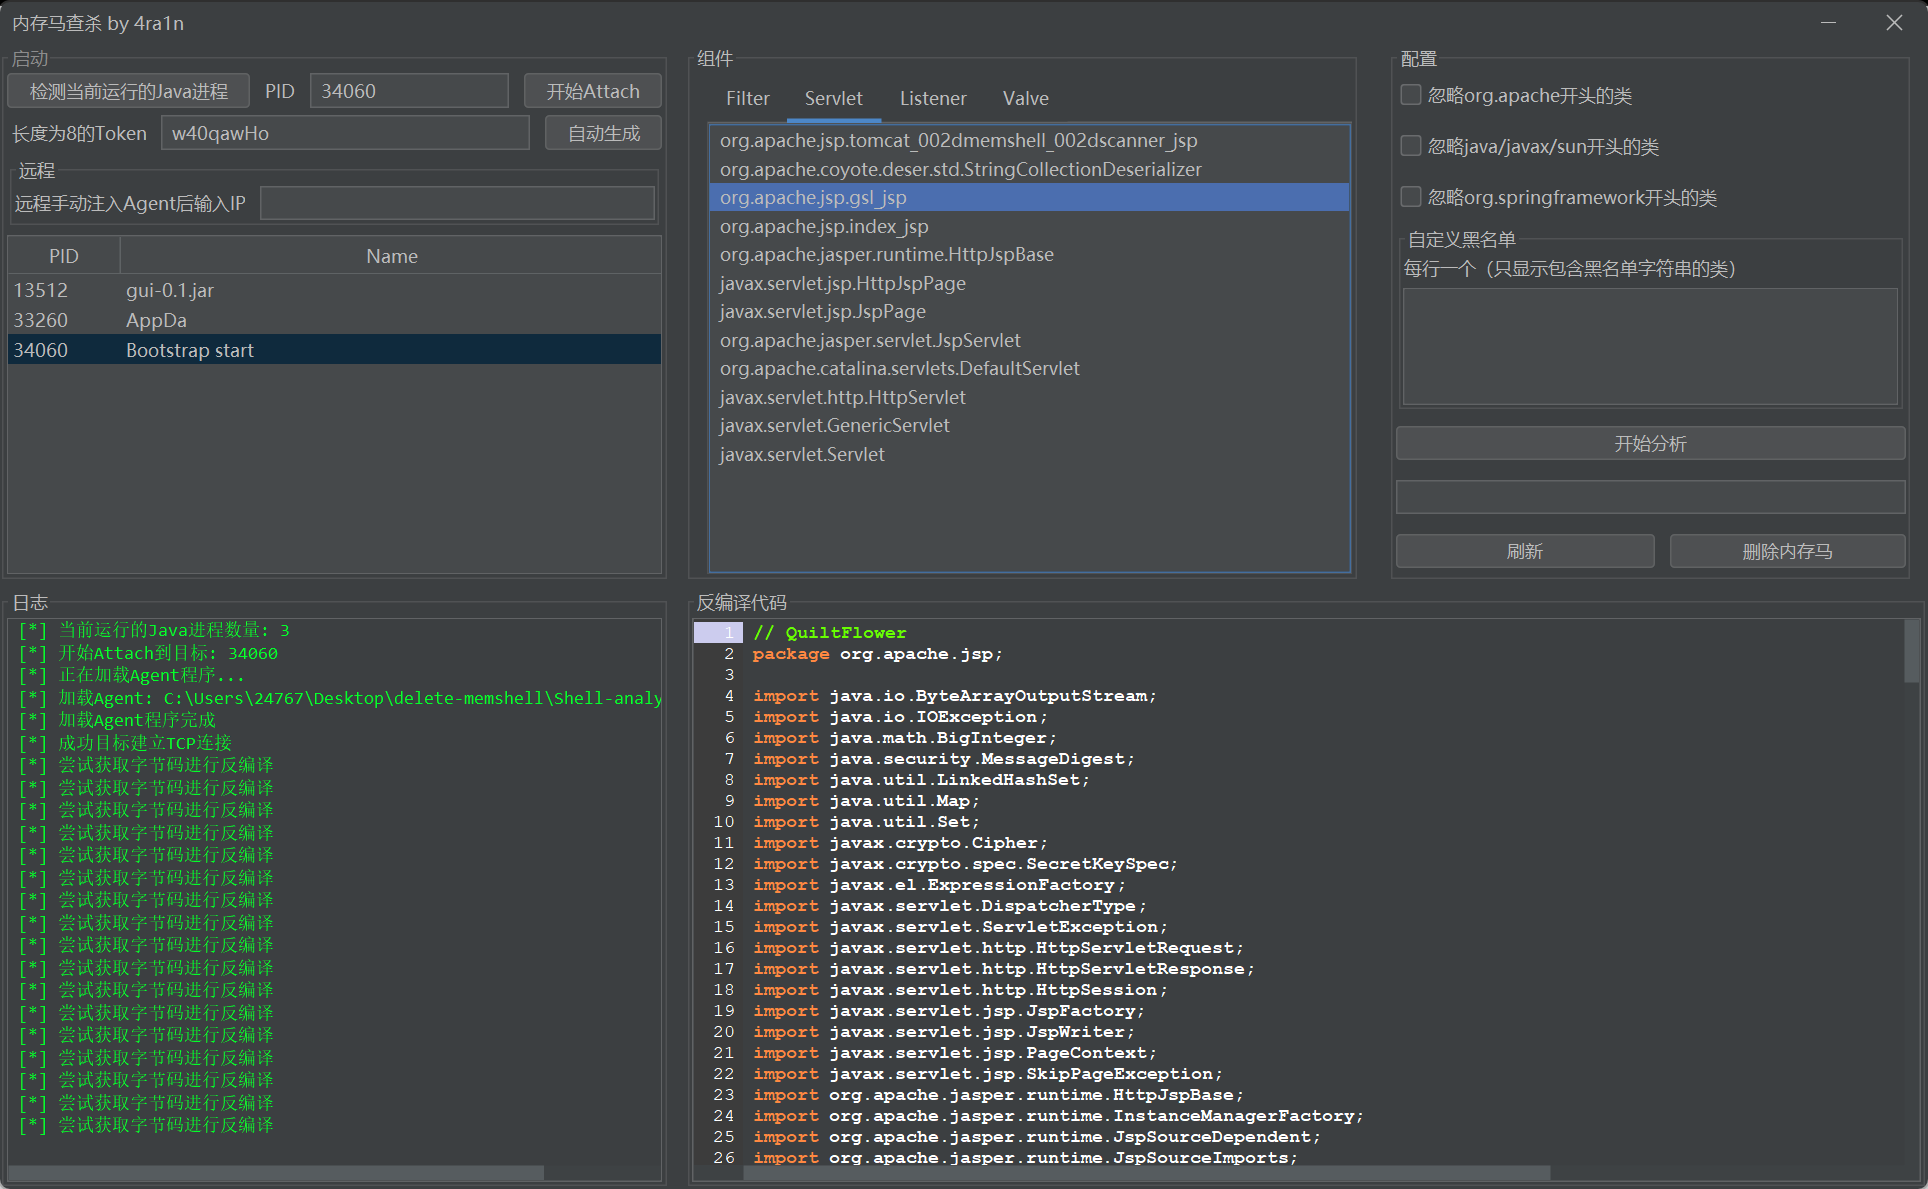The image size is (1928, 1189).
Task: Switch to the Valve tab
Action: tap(1025, 98)
